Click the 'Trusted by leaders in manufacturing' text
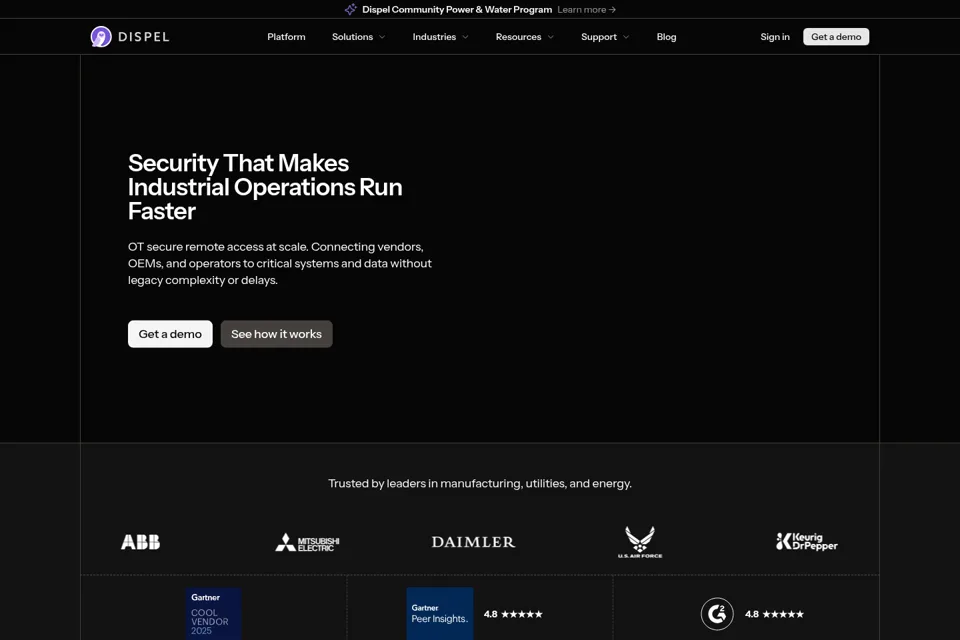The image size is (960, 640). tap(480, 484)
